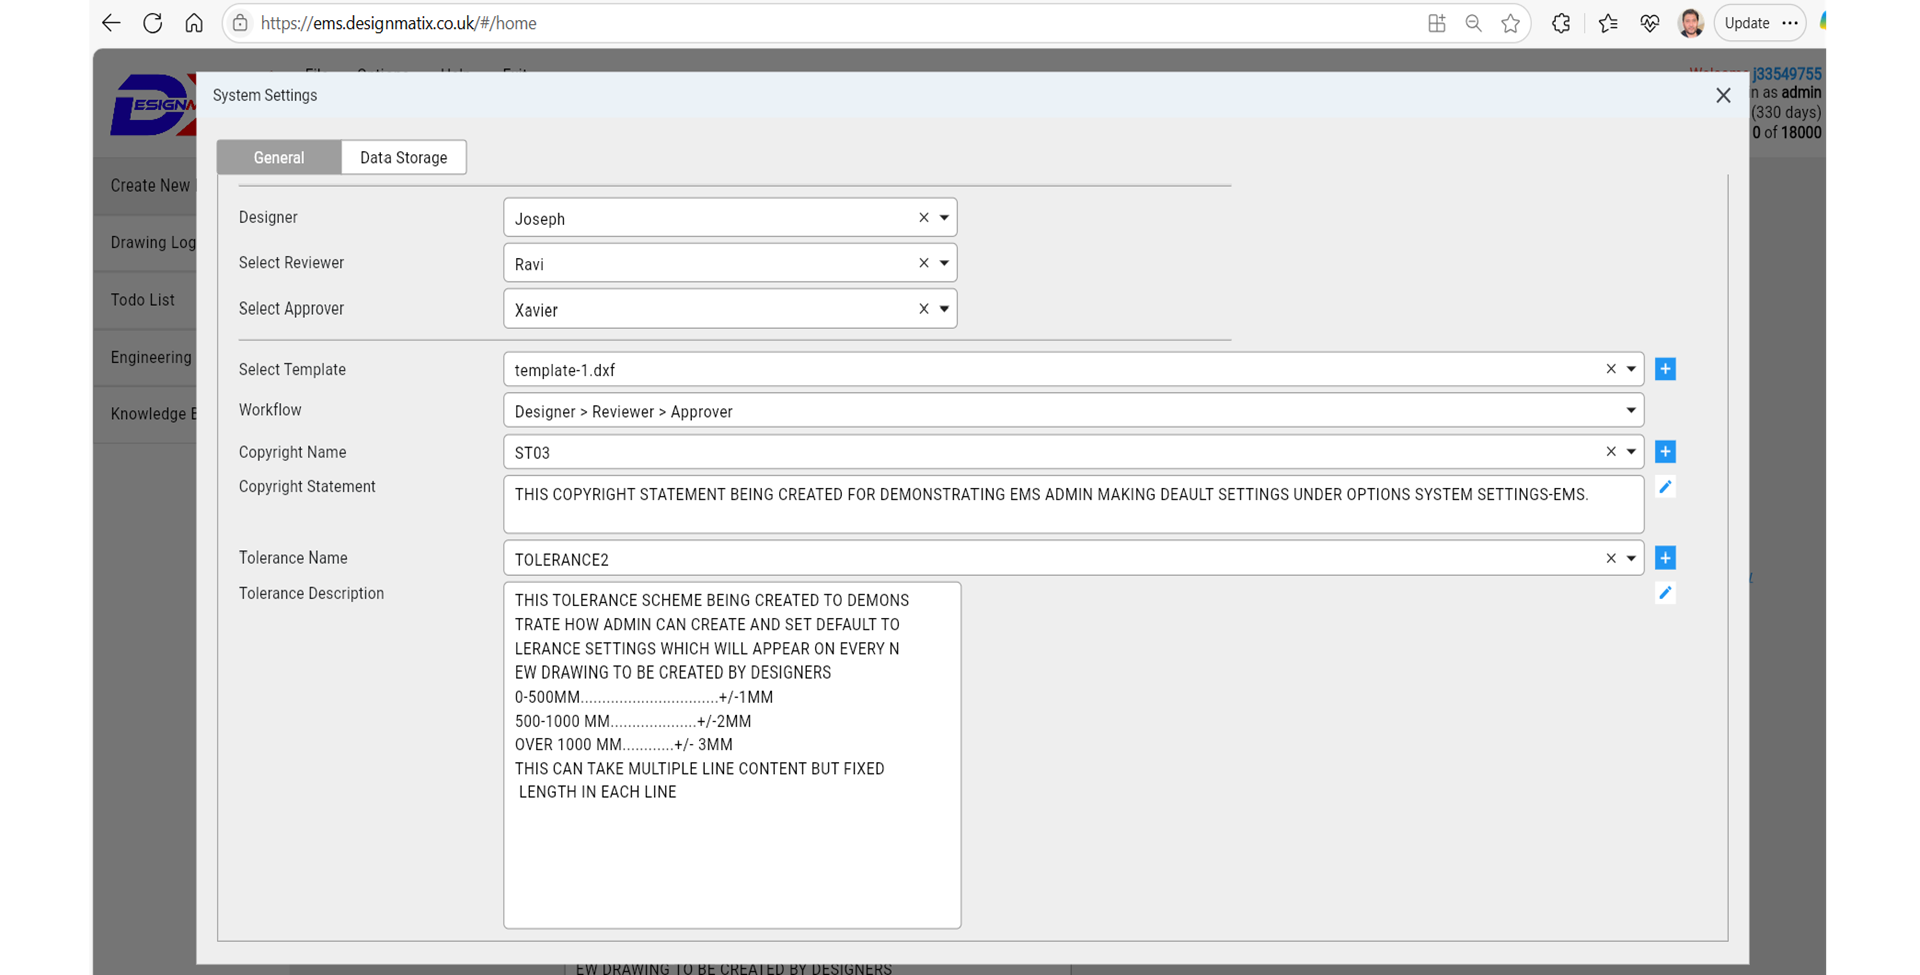Click the browser Update button
The image size is (1920, 975).
tap(1747, 23)
